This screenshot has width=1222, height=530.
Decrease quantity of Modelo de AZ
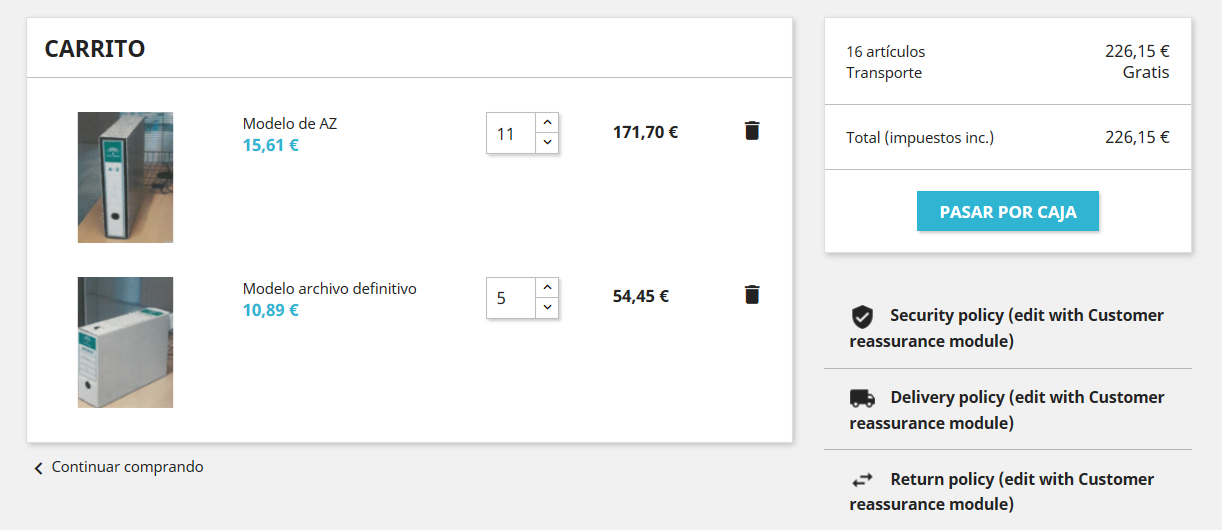coord(546,143)
